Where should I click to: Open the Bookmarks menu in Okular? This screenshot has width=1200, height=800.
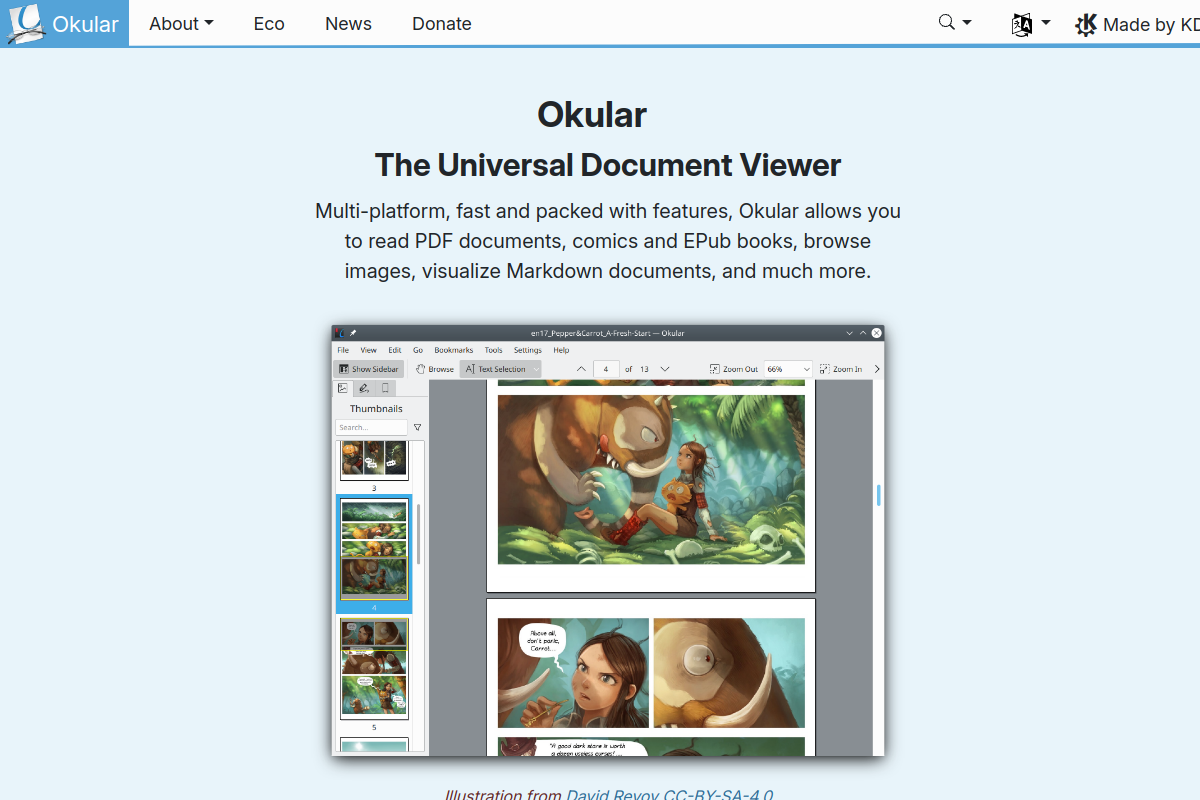coord(454,350)
